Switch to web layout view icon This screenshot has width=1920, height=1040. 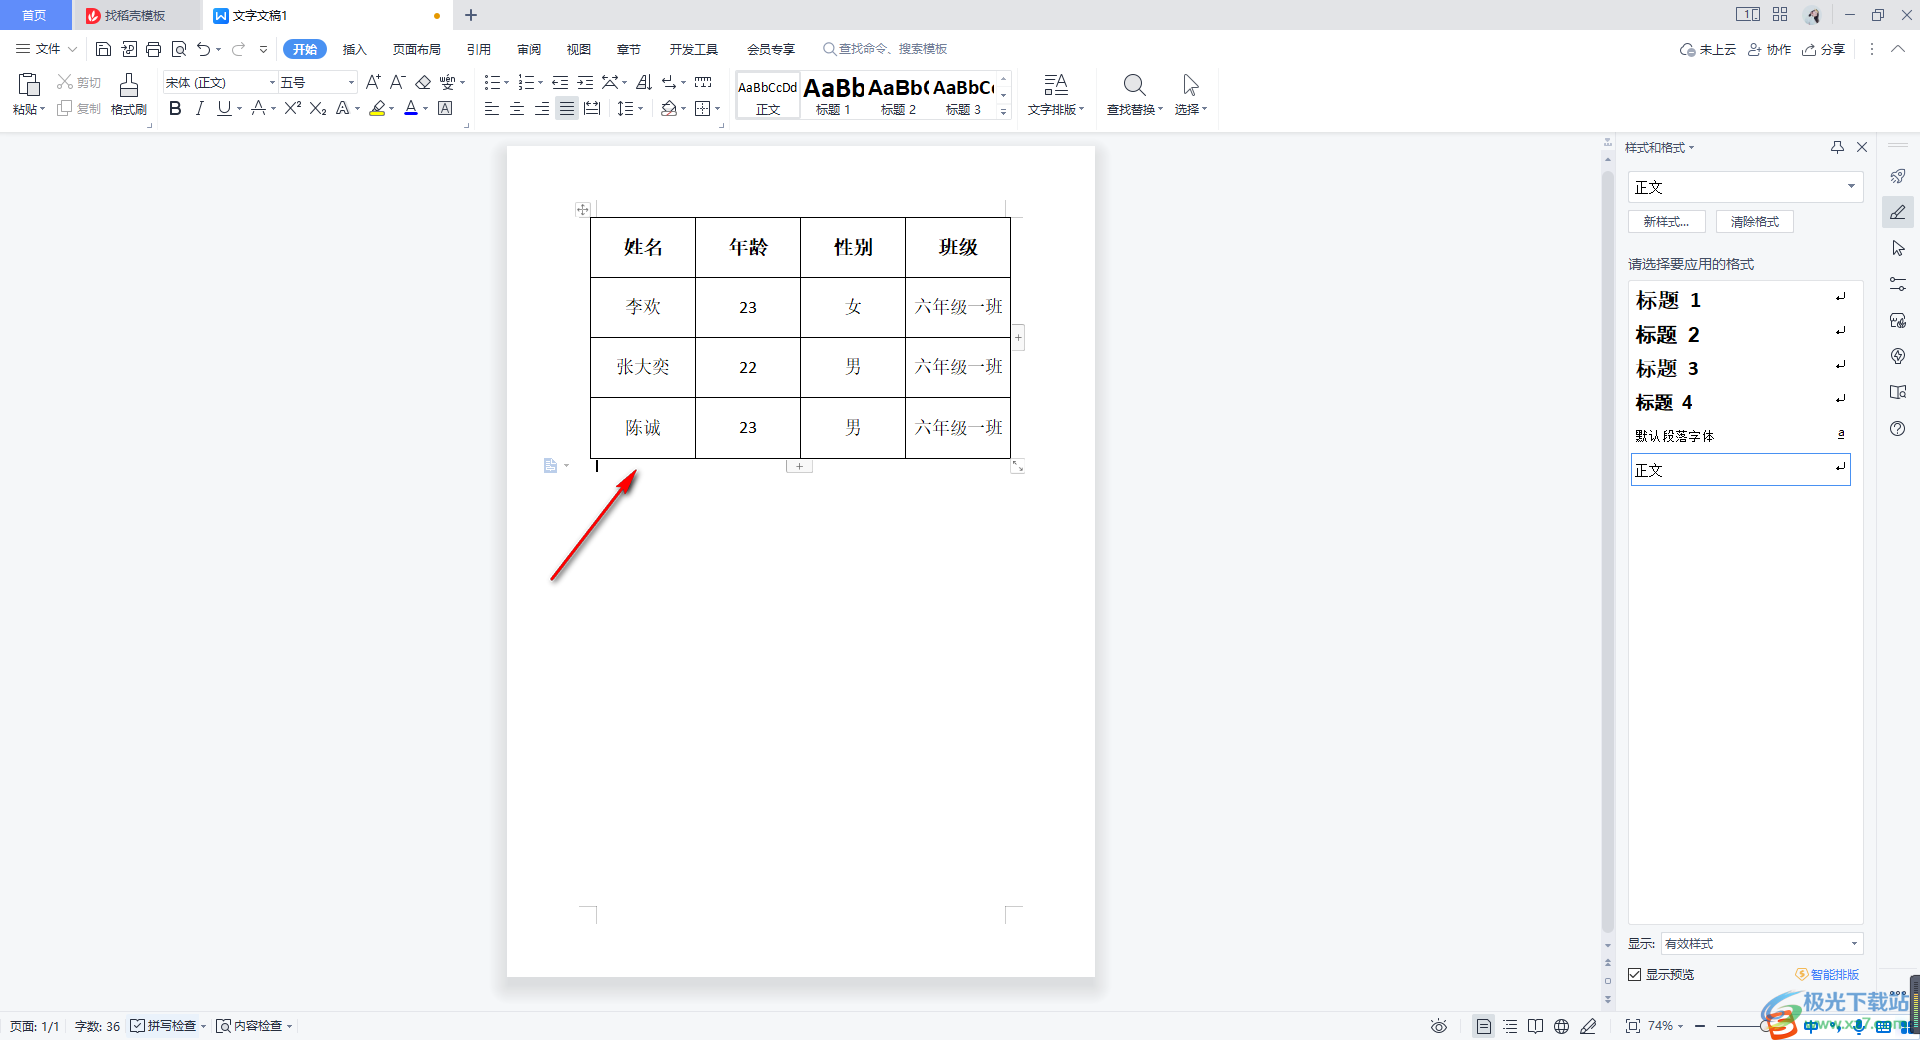pyautogui.click(x=1561, y=1026)
